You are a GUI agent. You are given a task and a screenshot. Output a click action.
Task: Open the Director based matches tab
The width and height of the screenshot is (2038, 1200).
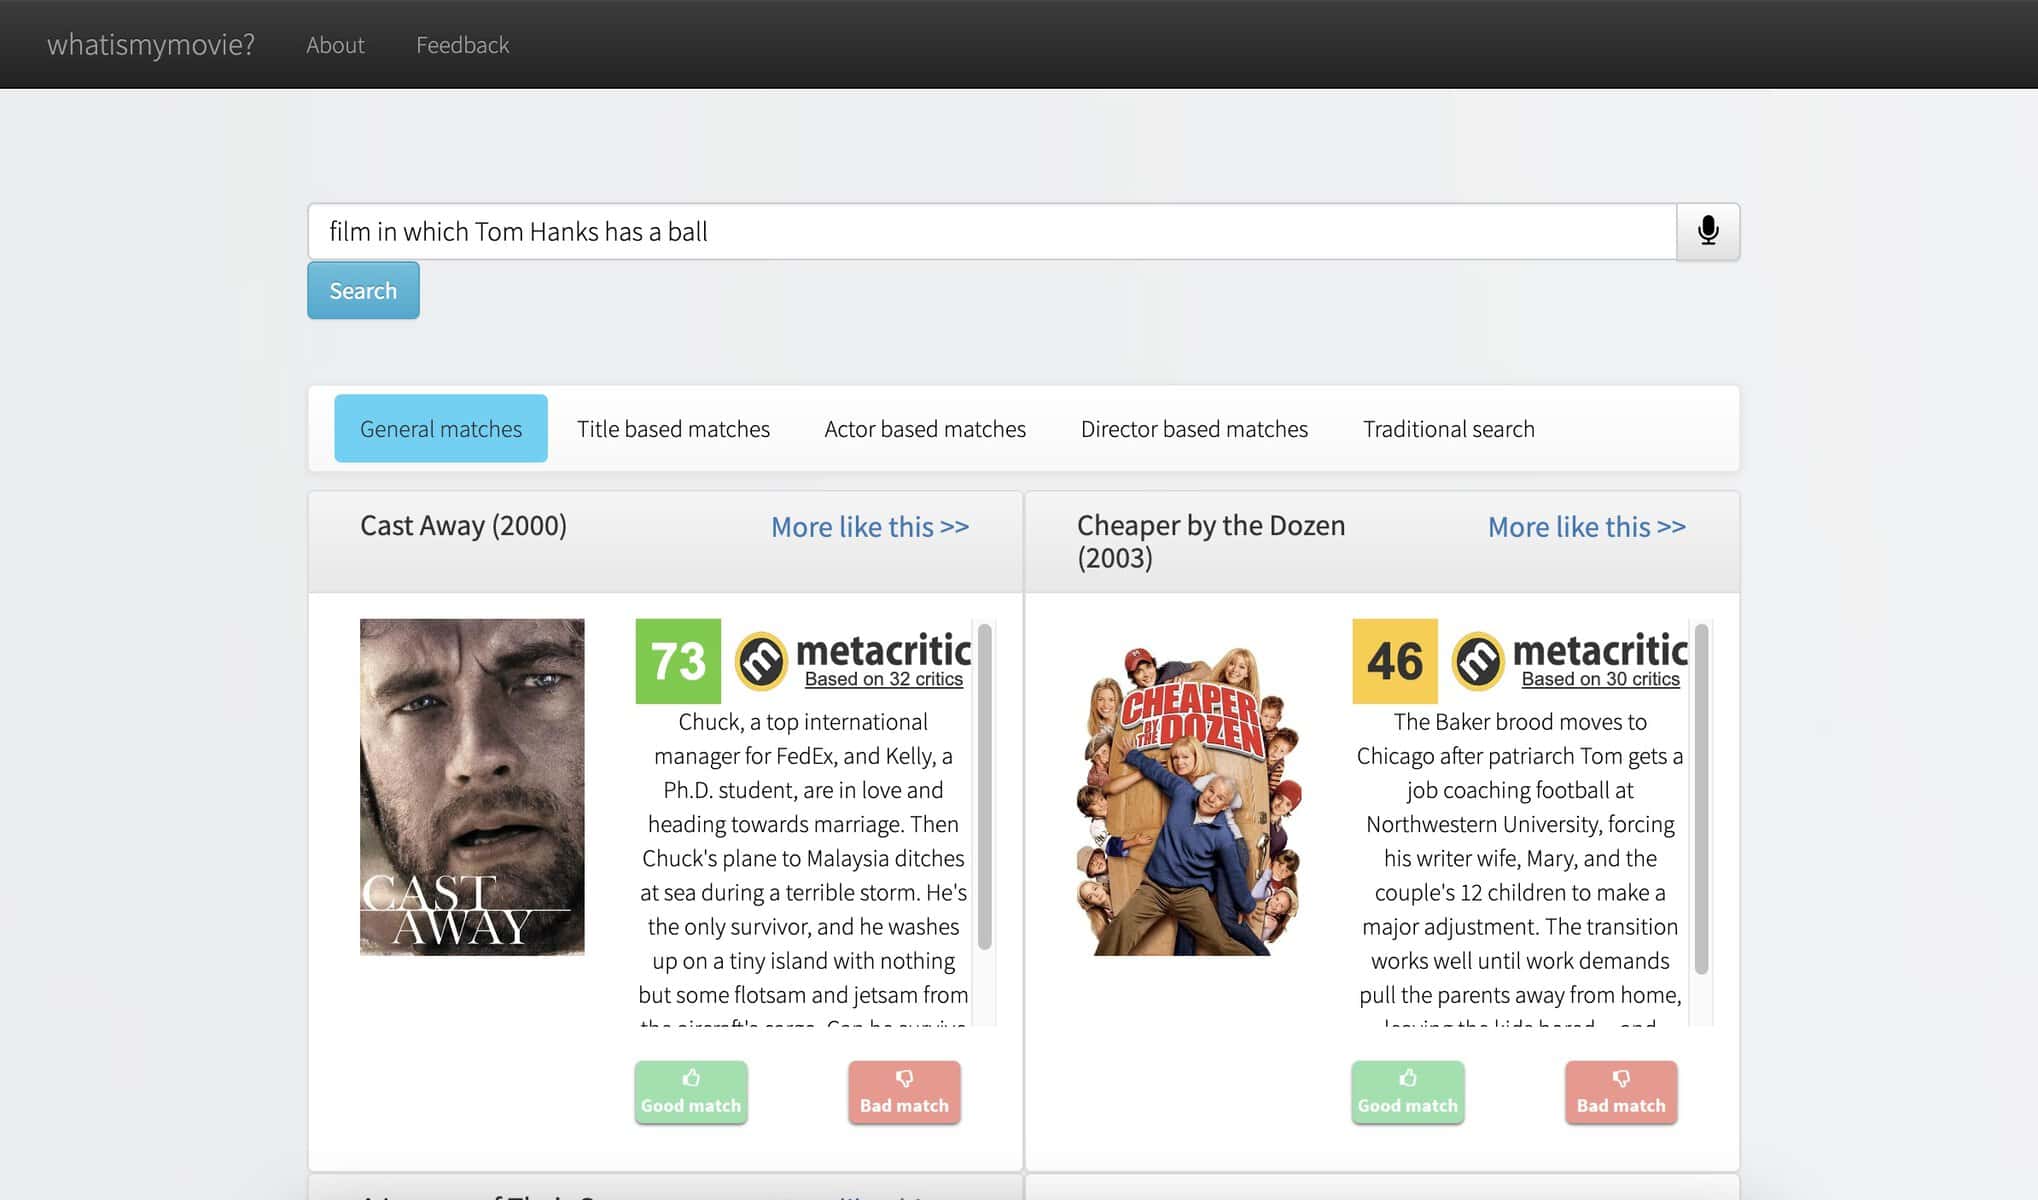pos(1194,428)
